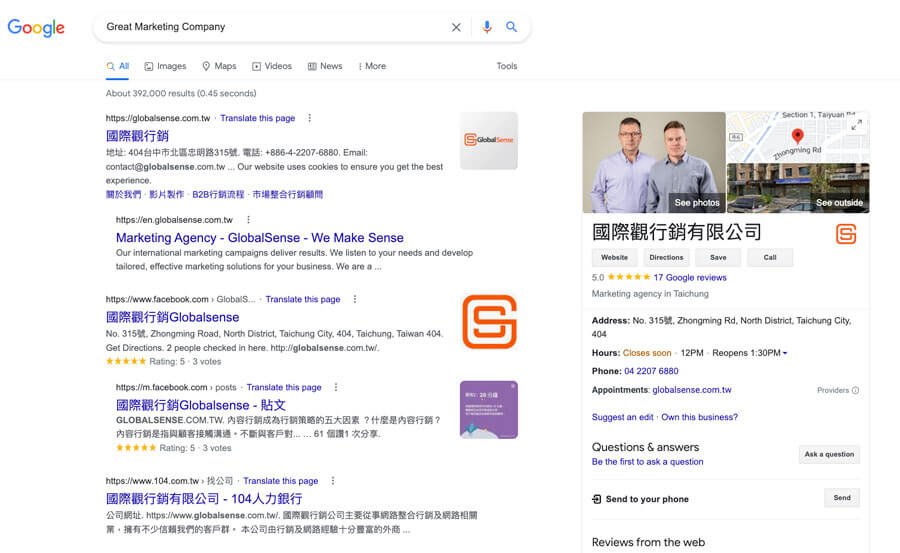
Task: Open the orange S logo thumbnail of Facebook result
Action: pos(490,322)
